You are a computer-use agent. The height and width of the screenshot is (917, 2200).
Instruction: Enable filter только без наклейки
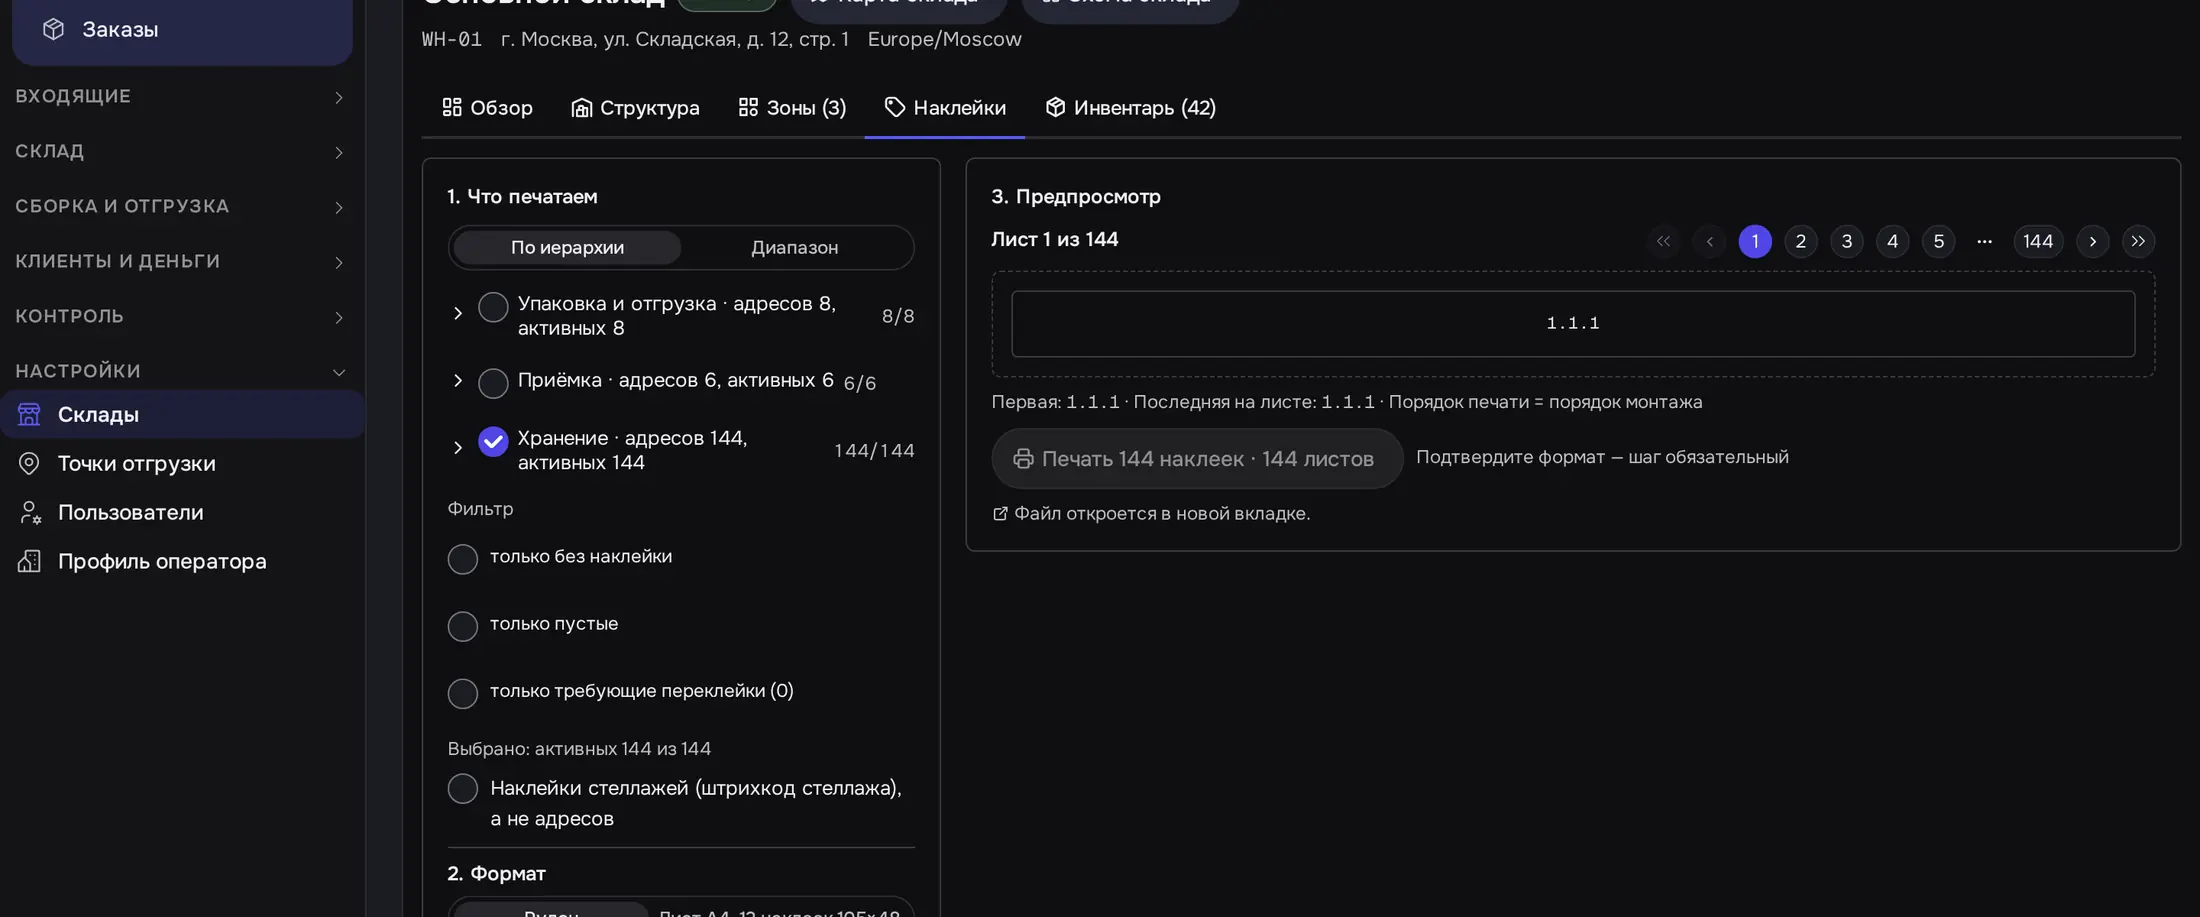point(463,559)
